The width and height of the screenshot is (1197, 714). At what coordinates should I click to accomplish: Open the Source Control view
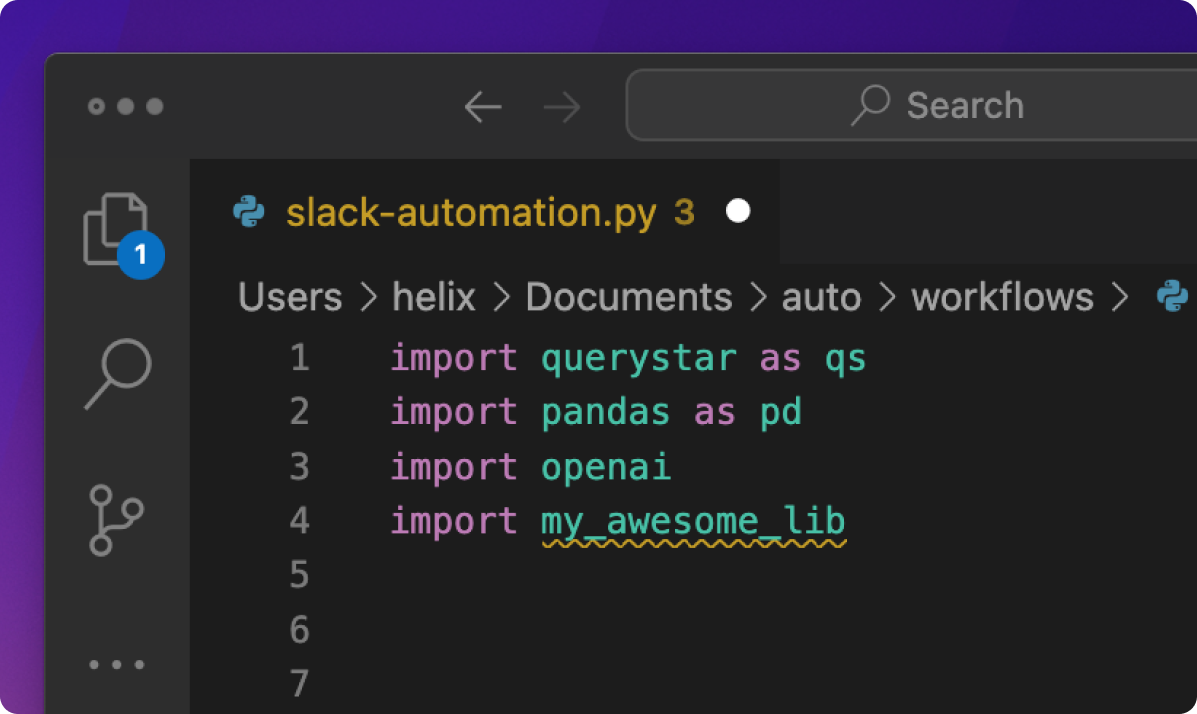click(116, 519)
